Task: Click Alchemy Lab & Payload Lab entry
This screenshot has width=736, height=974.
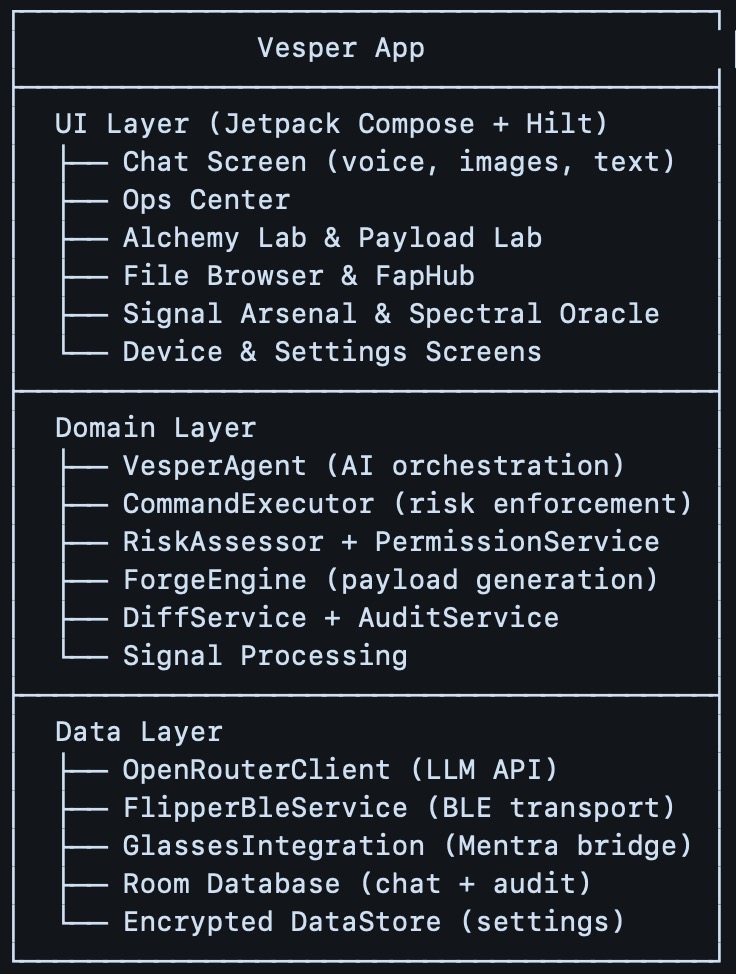Action: pos(332,238)
